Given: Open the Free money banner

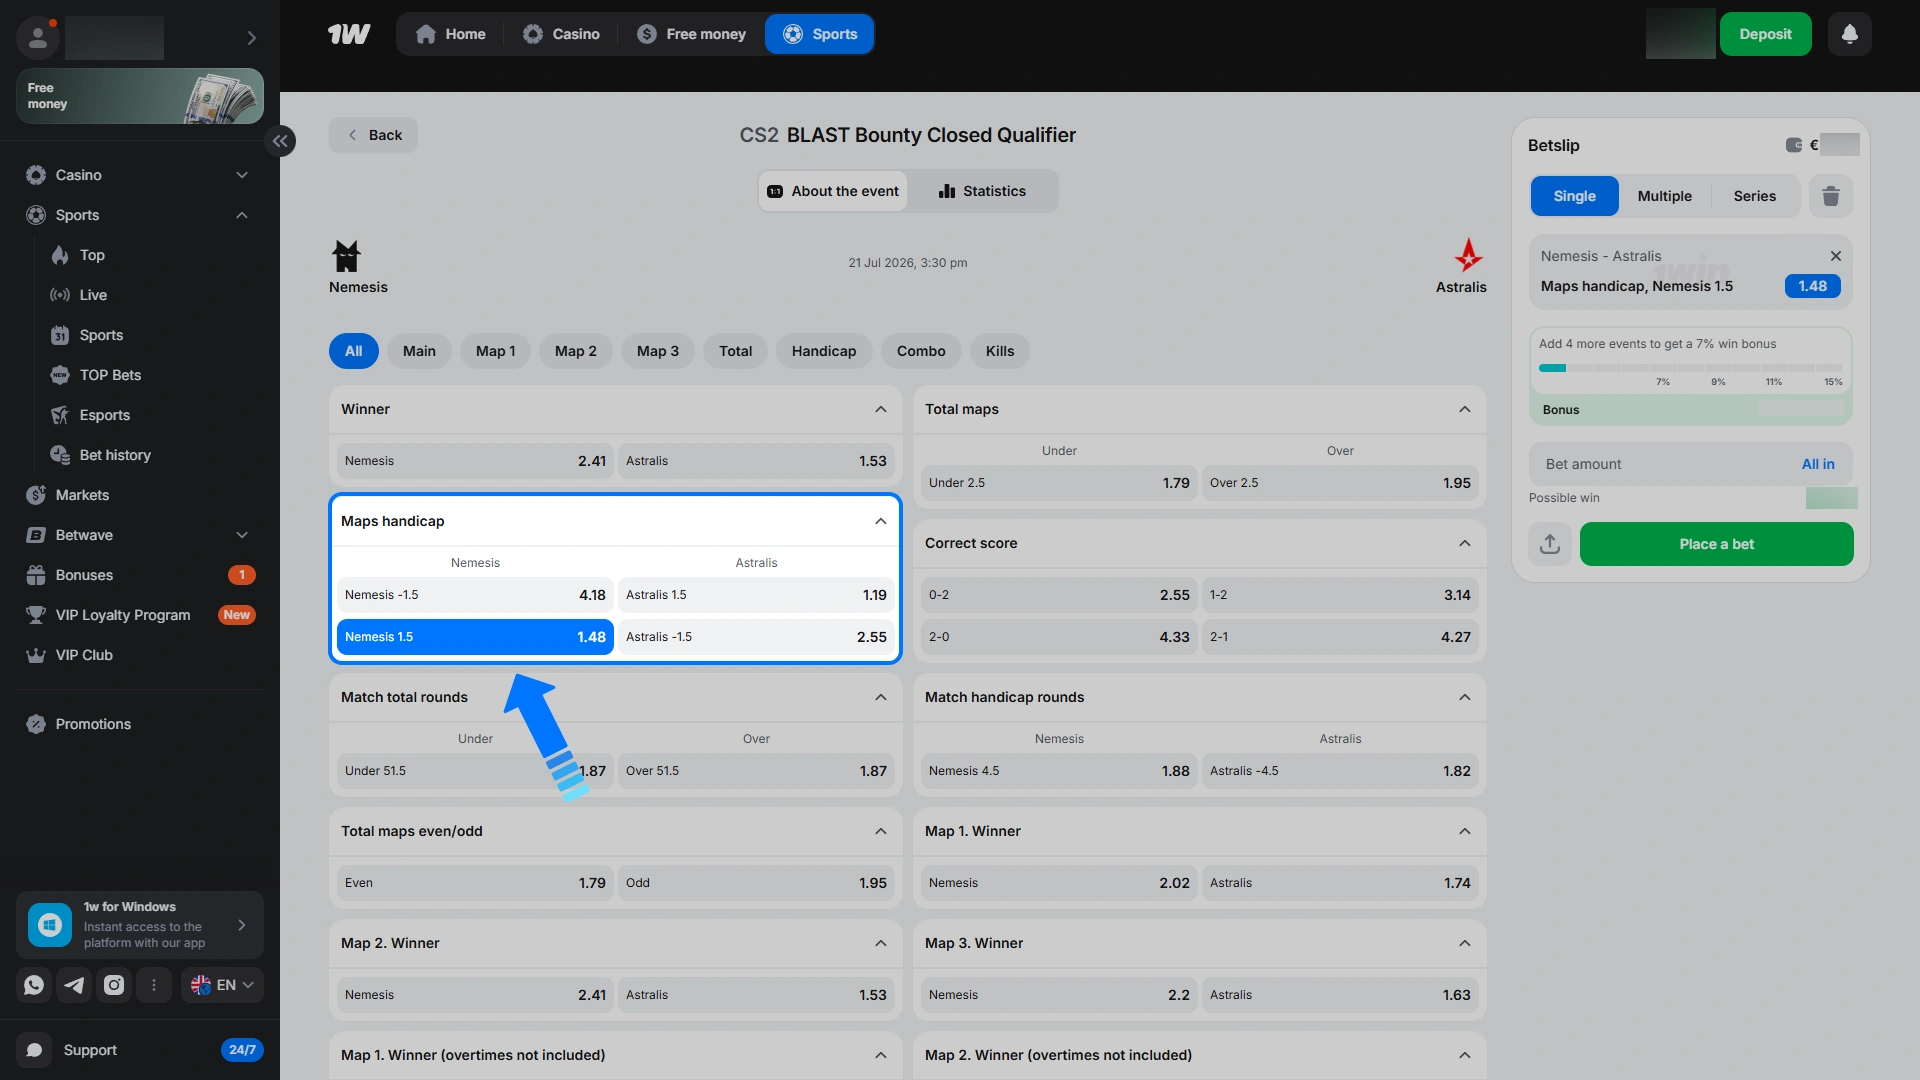Looking at the screenshot, I should coord(140,96).
